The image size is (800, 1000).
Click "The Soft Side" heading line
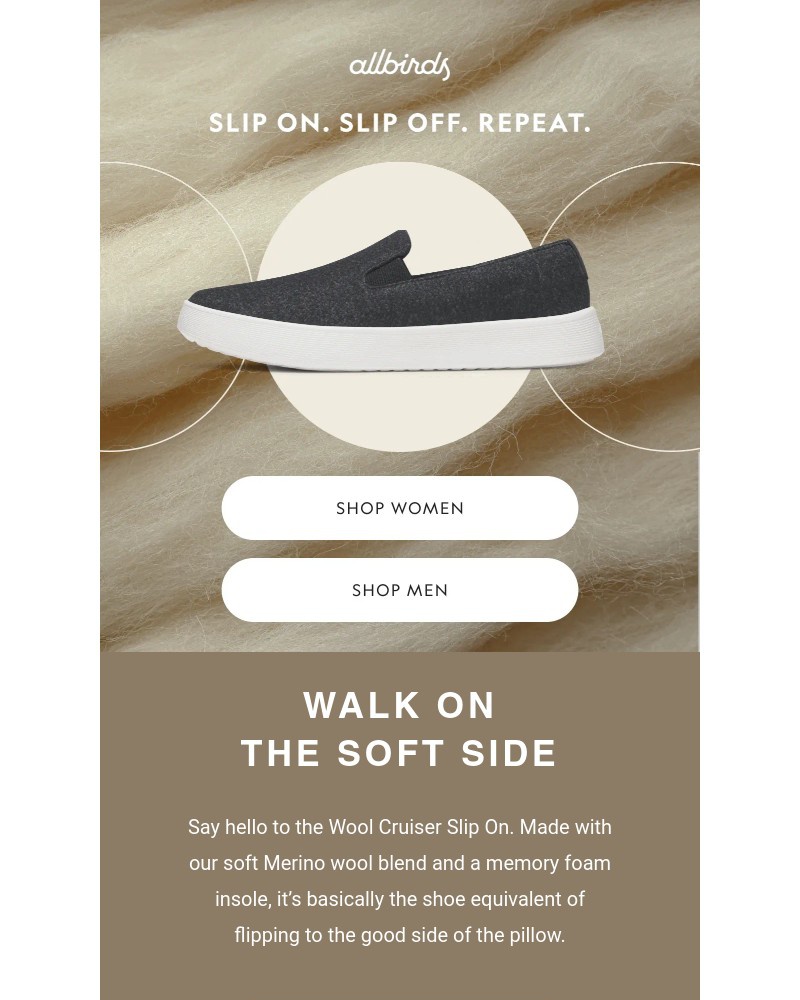click(399, 753)
